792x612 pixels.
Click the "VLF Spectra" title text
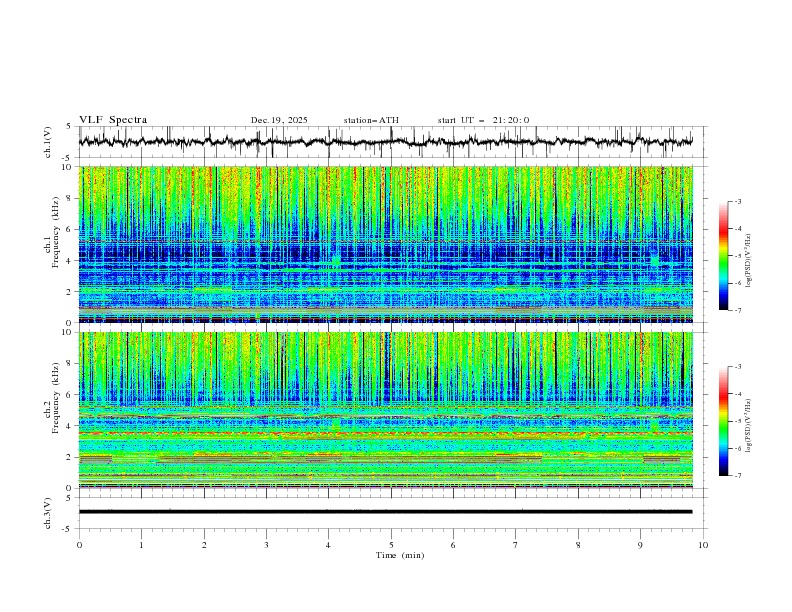(113, 120)
